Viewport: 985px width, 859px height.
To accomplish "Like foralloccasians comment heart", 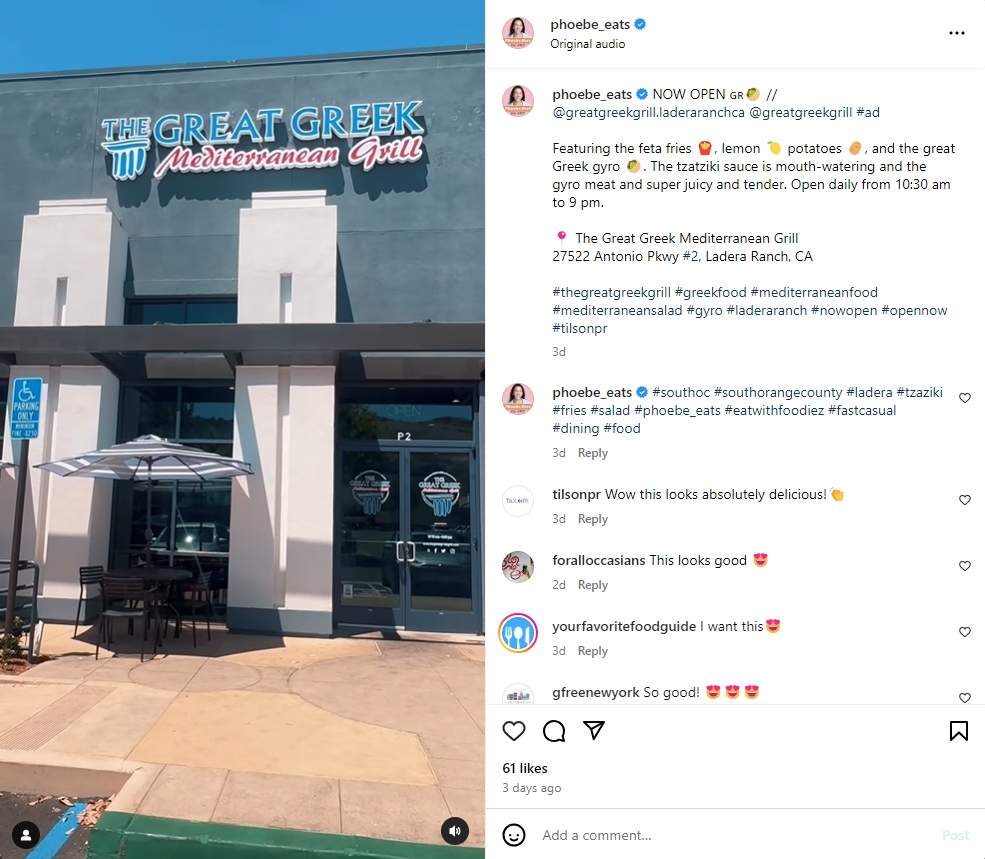I will 965,566.
